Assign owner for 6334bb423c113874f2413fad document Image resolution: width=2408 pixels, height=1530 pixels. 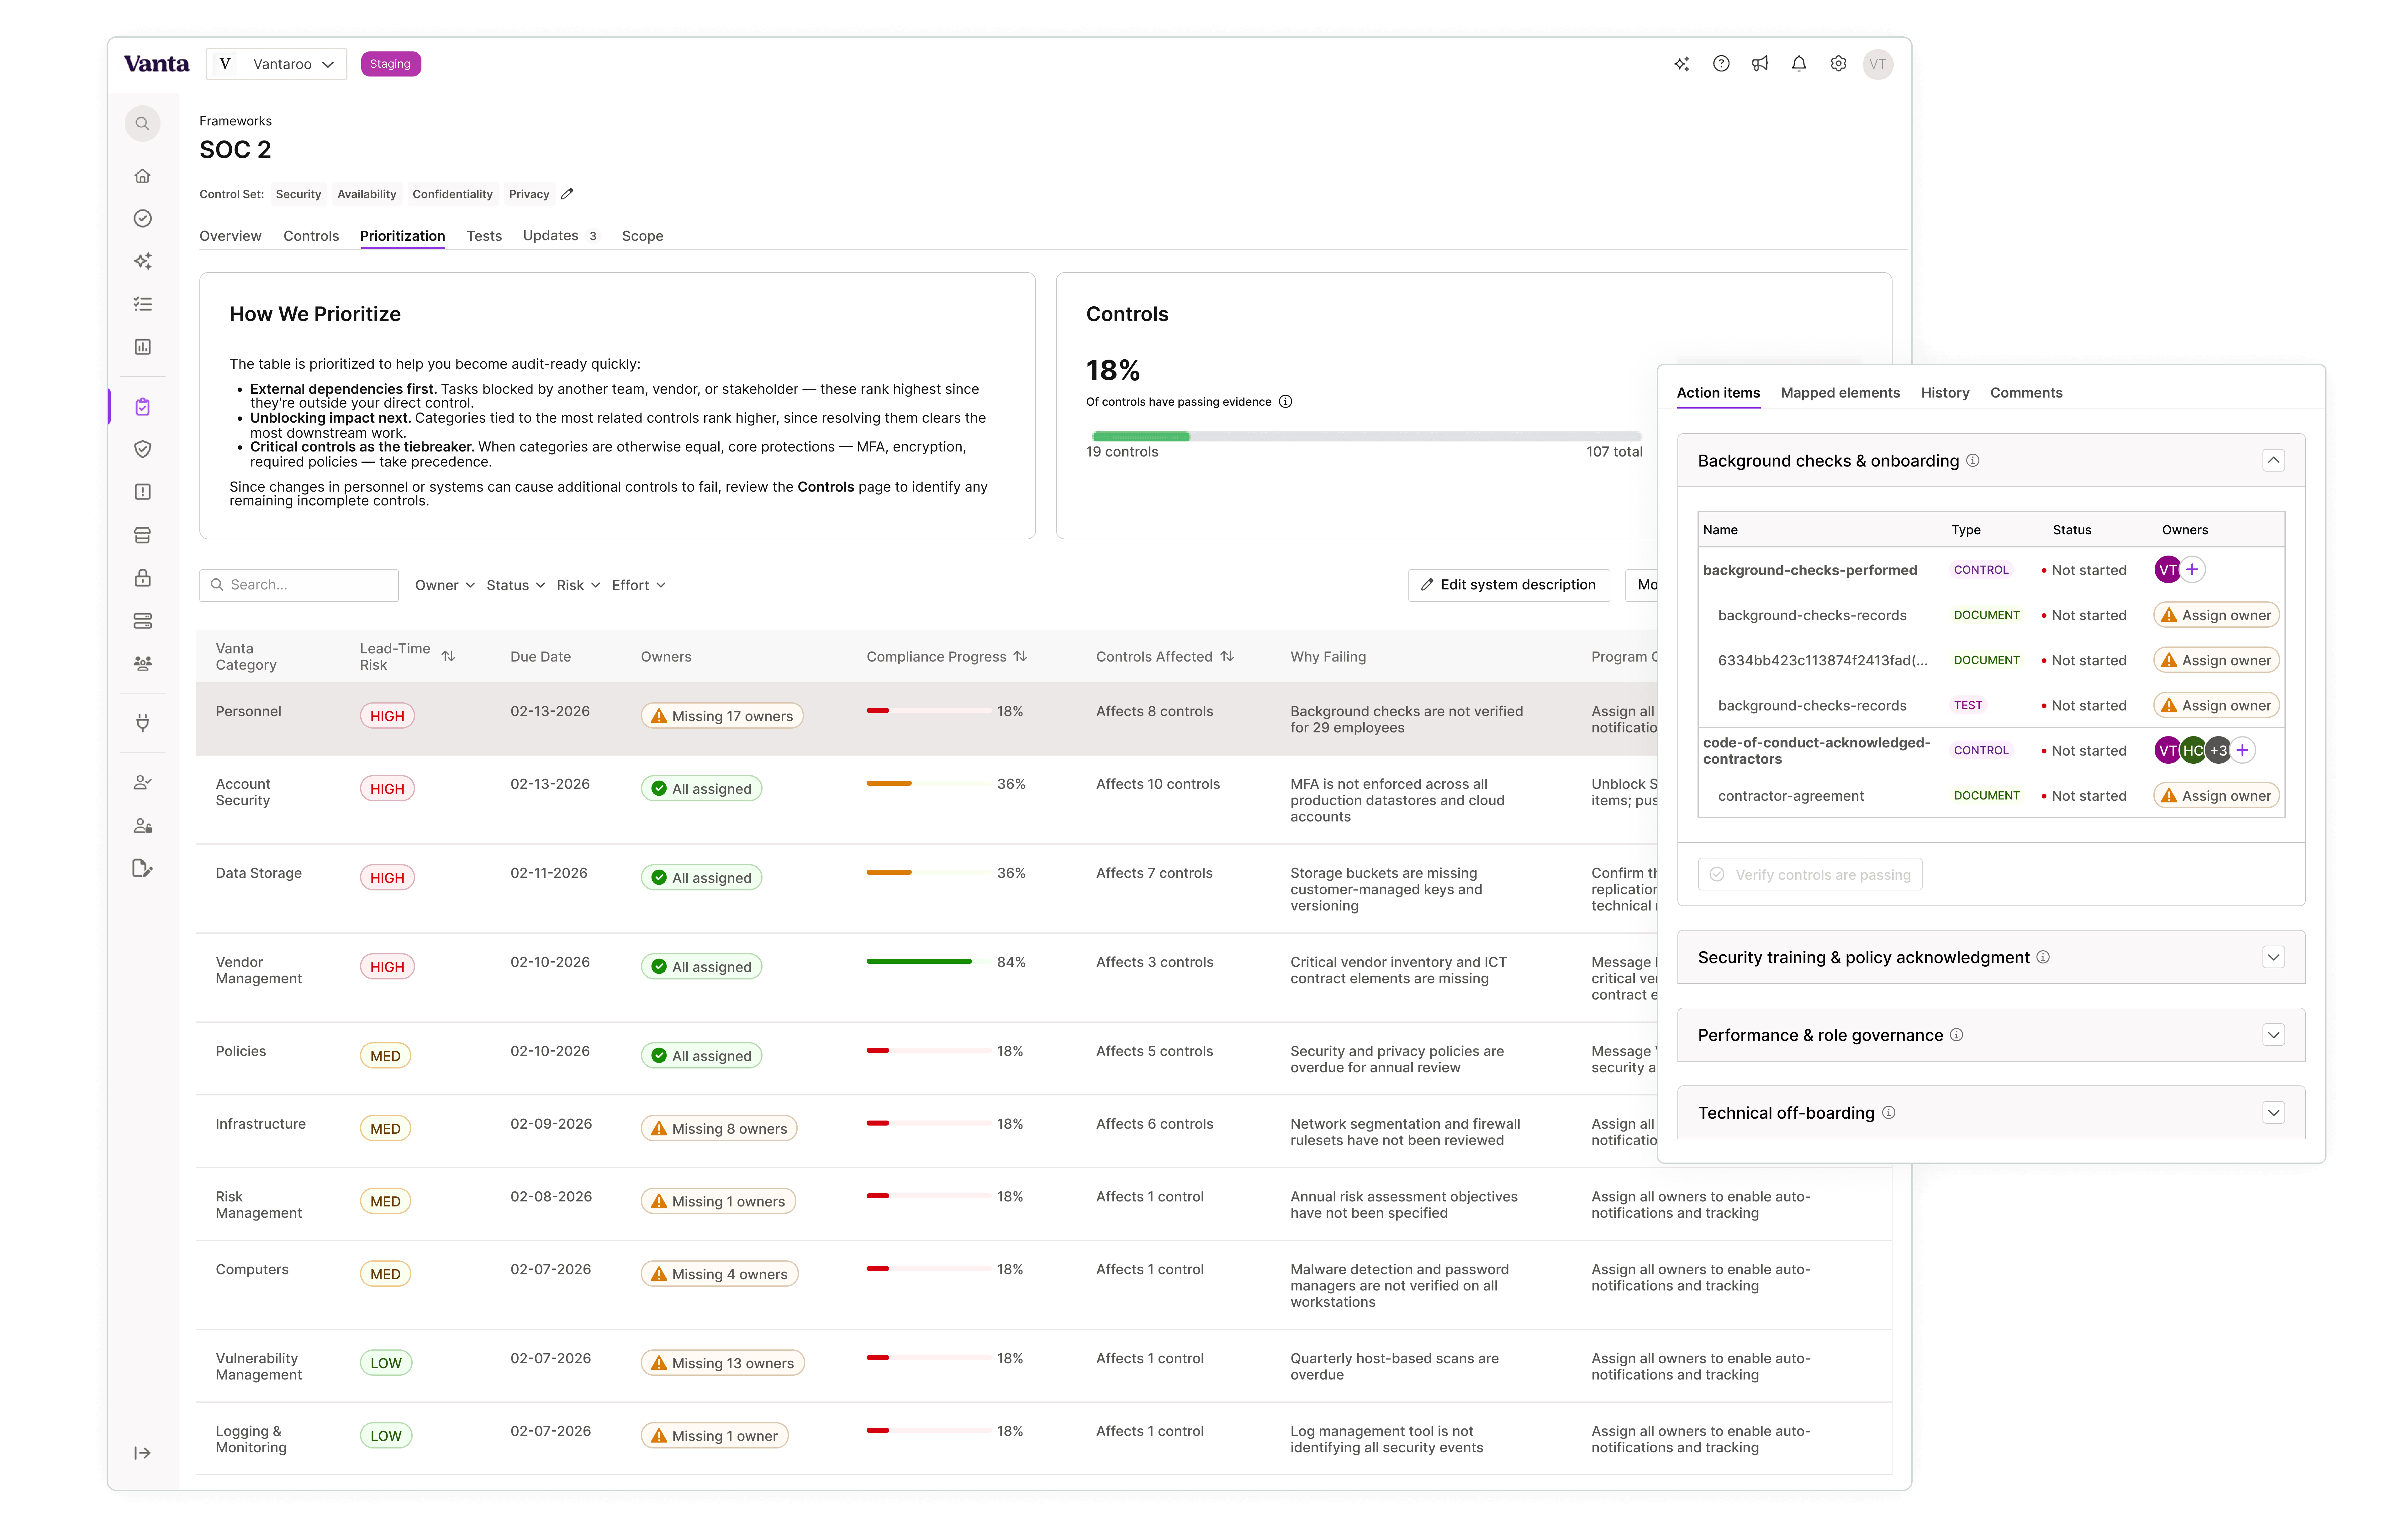coord(2216,660)
